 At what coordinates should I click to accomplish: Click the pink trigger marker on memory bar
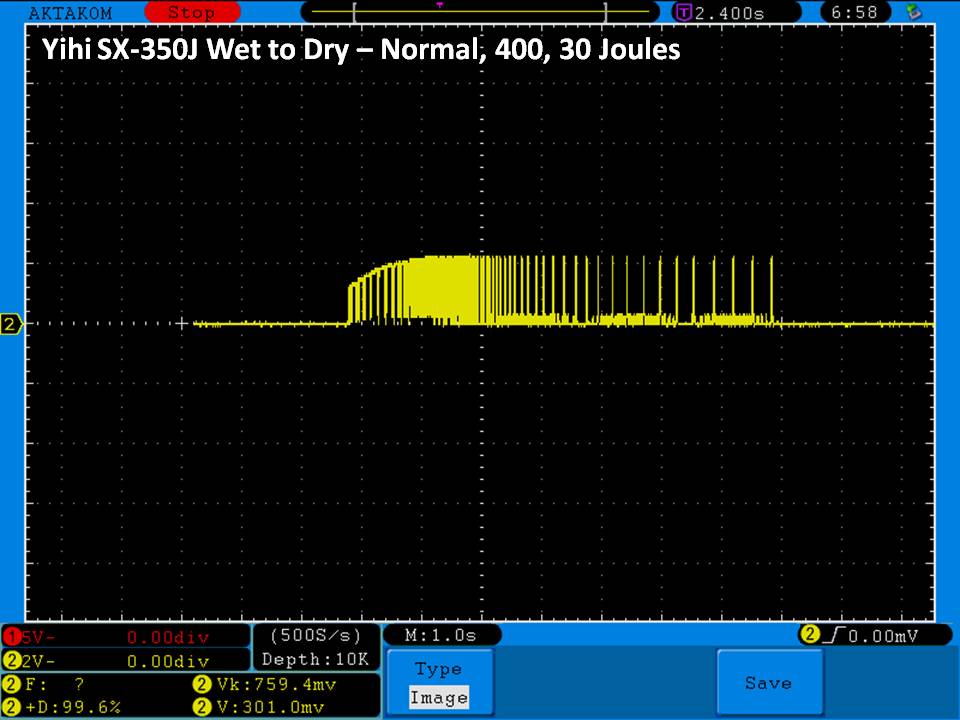(x=439, y=5)
